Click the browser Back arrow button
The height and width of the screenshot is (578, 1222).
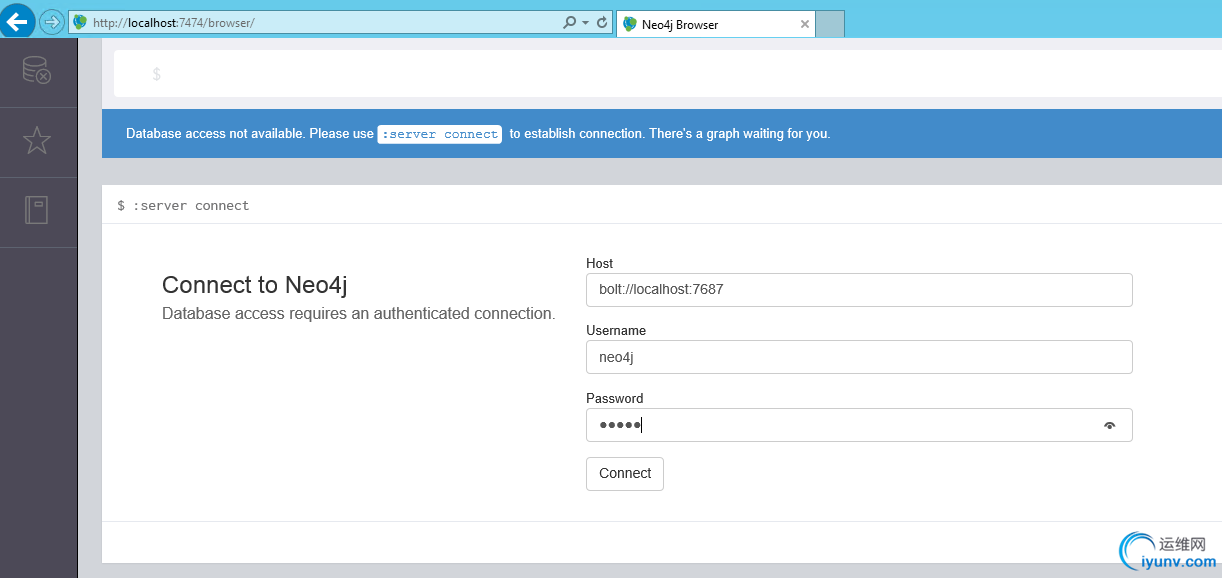[x=17, y=21]
